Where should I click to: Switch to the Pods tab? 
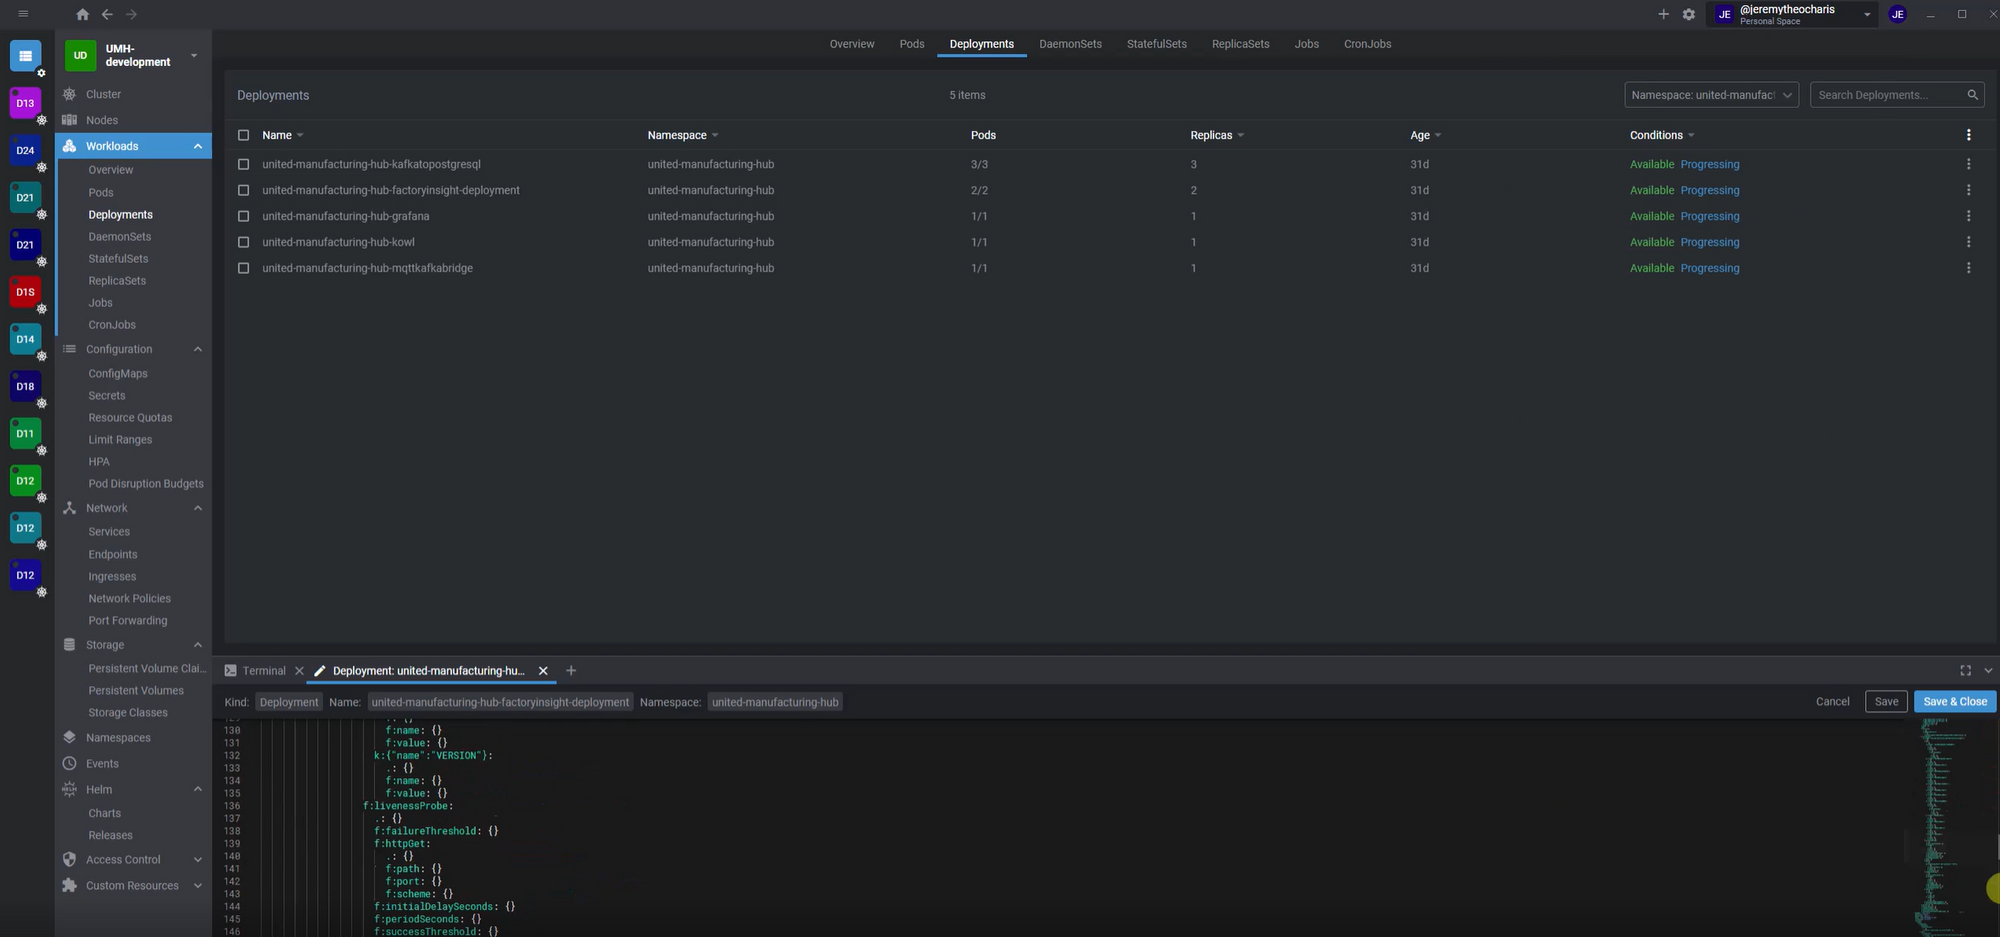(x=912, y=44)
